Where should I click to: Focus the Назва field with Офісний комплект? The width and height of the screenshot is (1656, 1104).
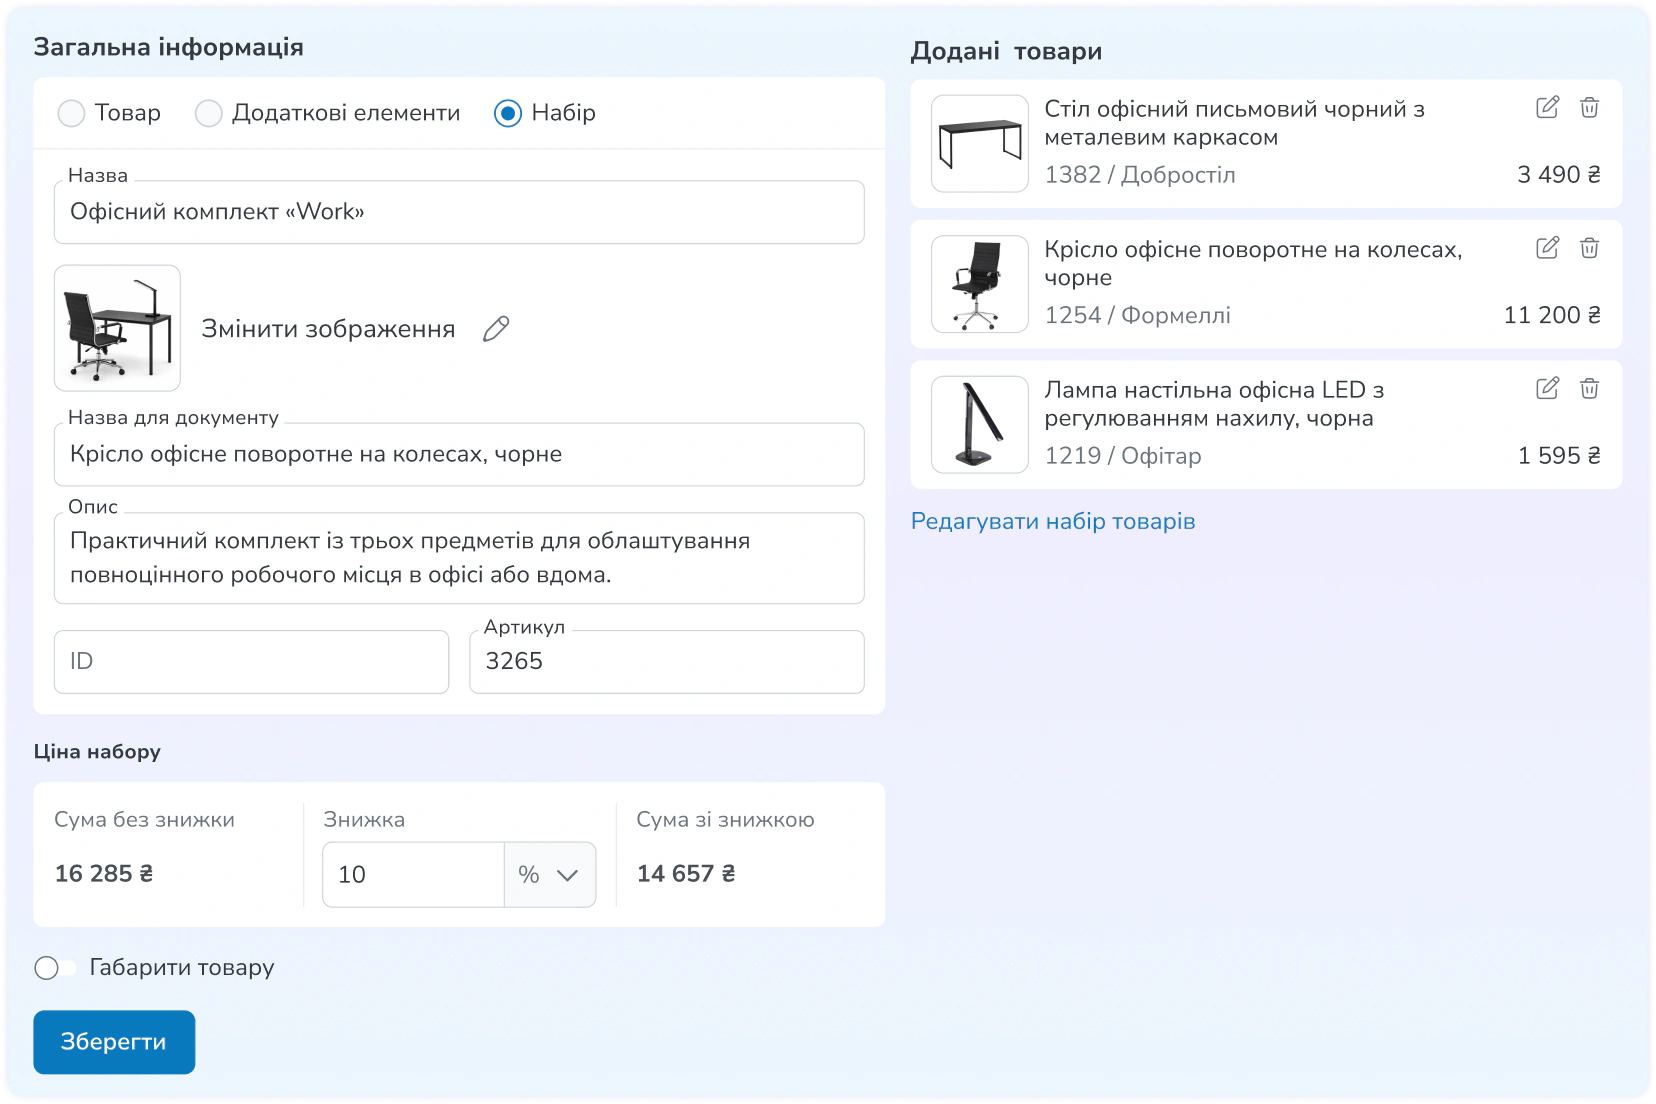459,212
